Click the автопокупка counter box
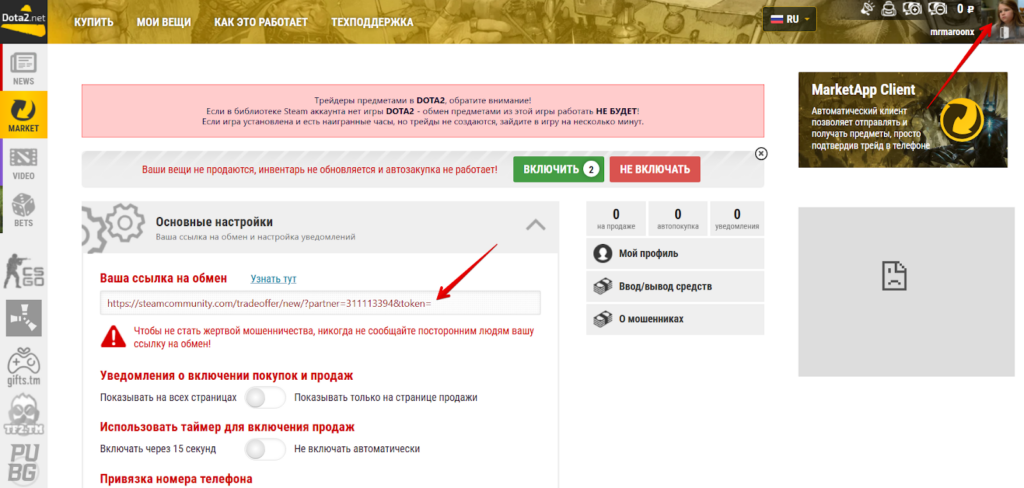This screenshot has width=1024, height=488. click(678, 219)
